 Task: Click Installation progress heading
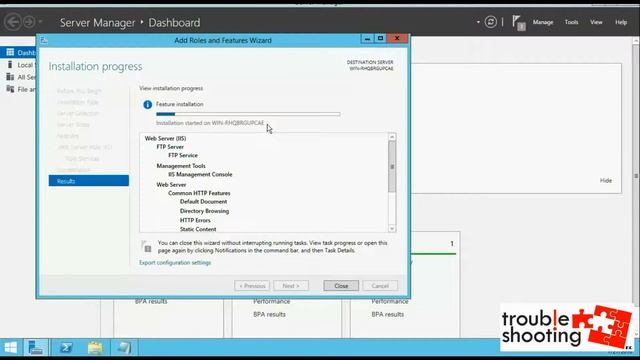point(96,67)
